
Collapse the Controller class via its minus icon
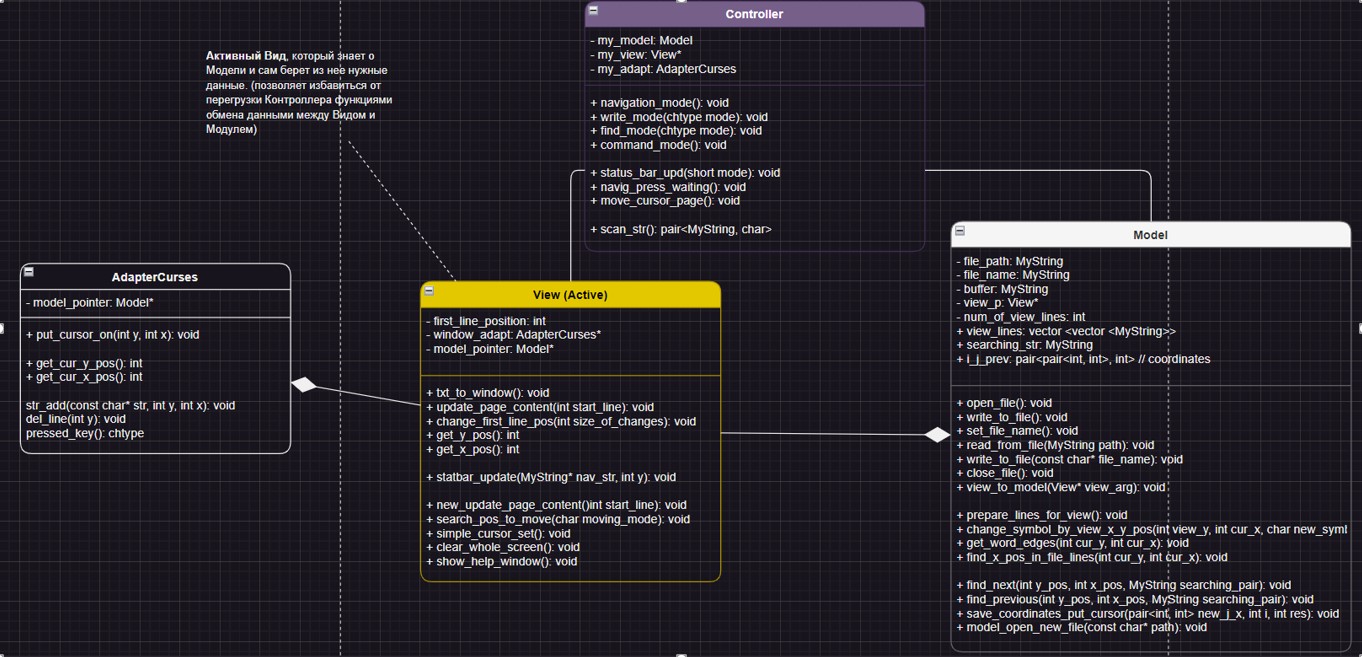[593, 13]
